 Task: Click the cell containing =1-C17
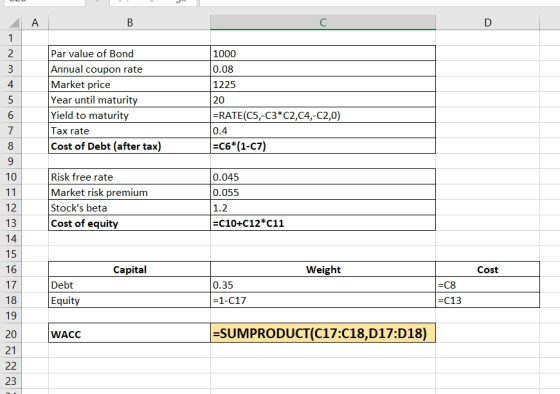point(323,300)
